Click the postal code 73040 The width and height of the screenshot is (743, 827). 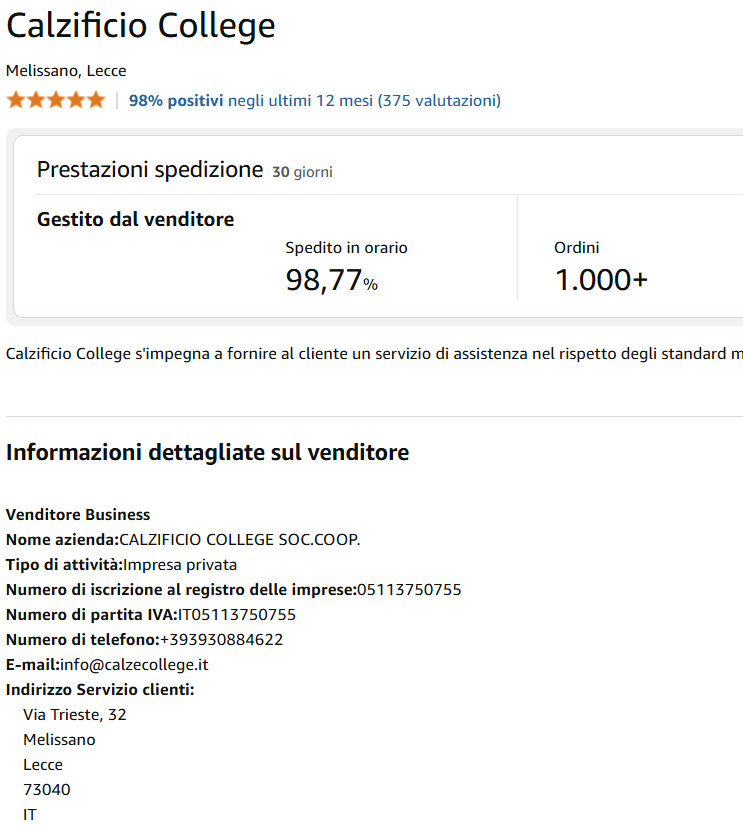[x=47, y=790]
